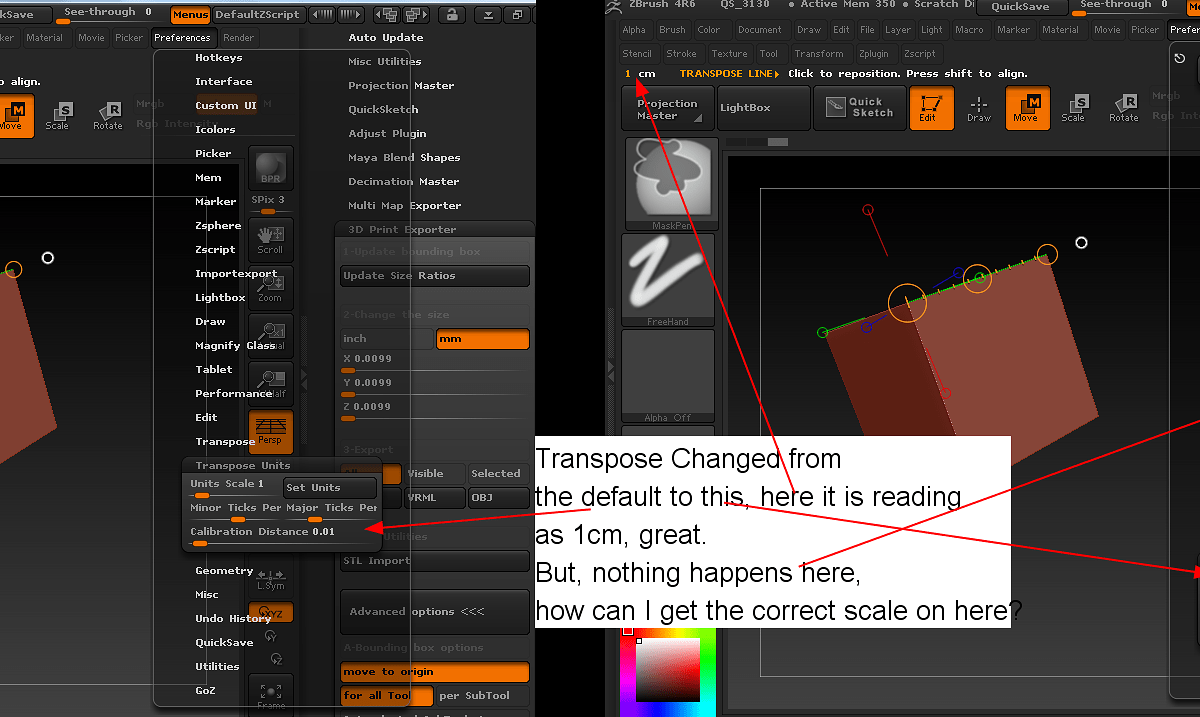
Task: Click the right tray arrows icon
Action: [349, 14]
